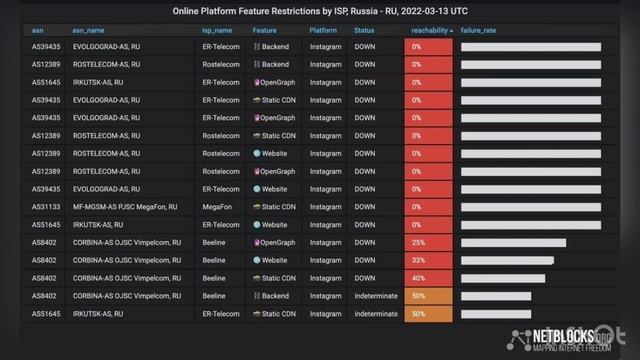Viewport: 640px width, 360px height.
Task: Click the 40% reachability cell
Action: tap(429, 278)
